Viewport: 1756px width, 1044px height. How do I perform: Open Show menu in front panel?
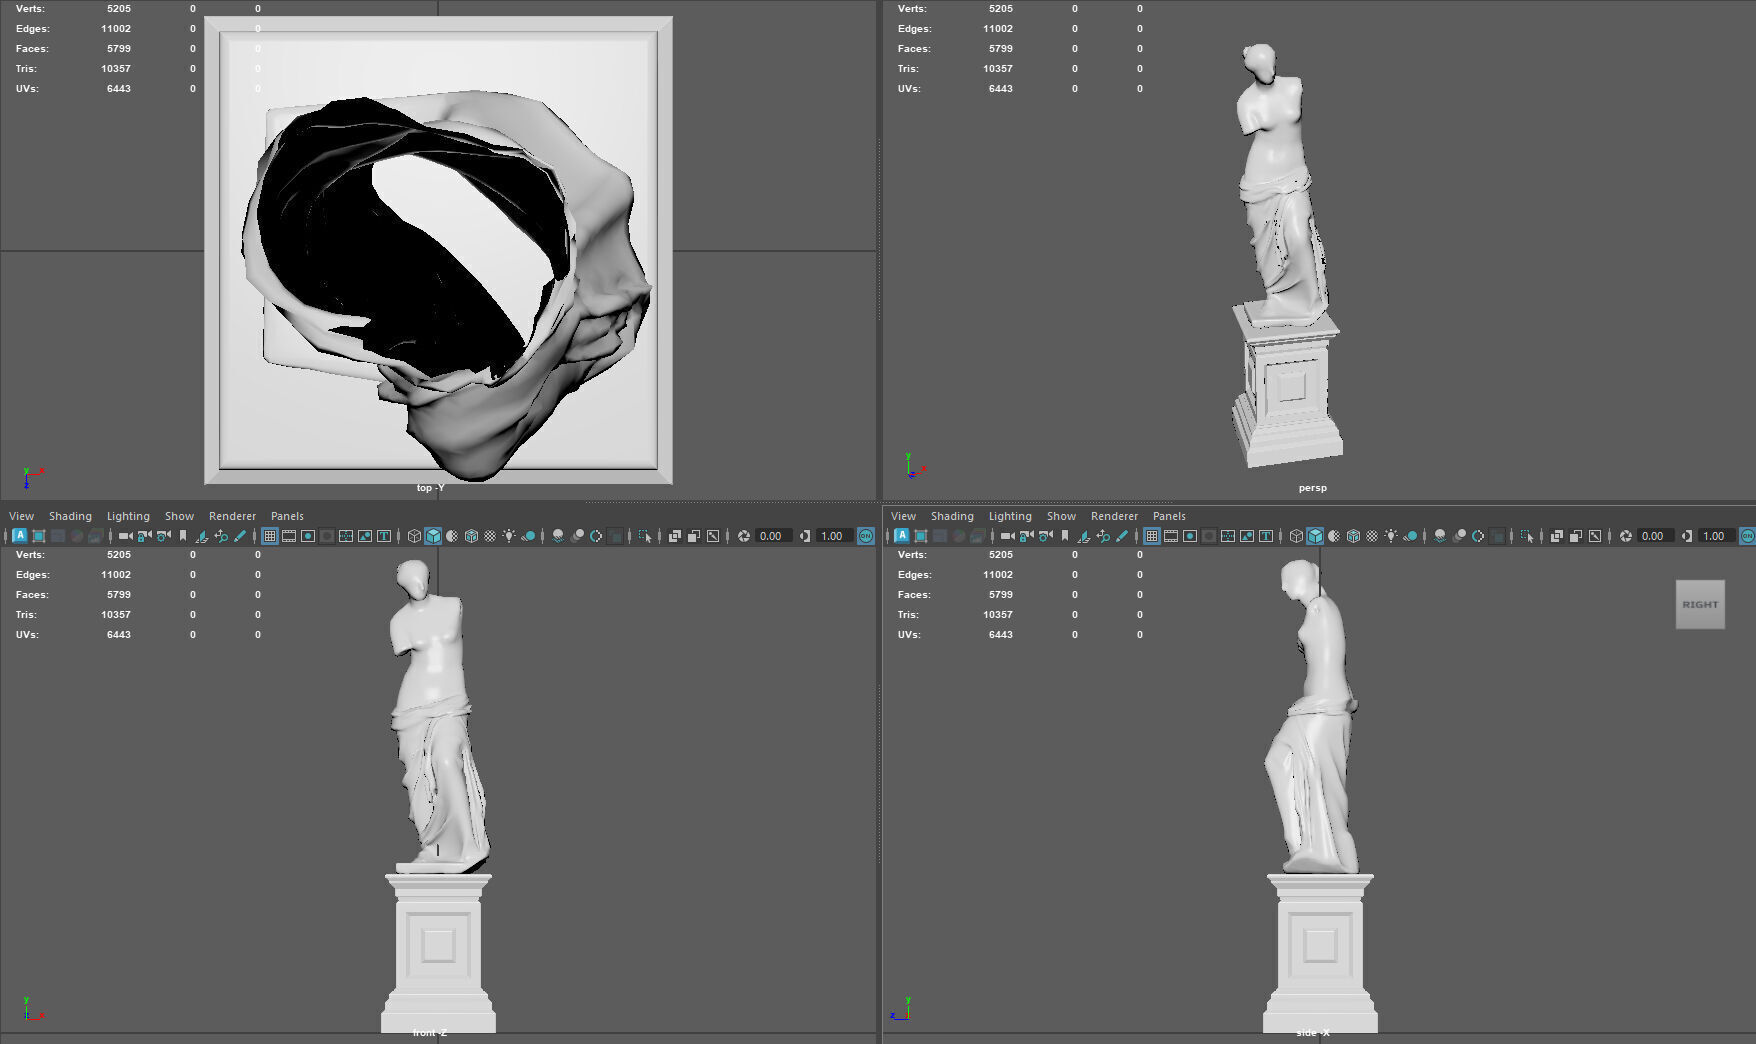click(x=179, y=516)
